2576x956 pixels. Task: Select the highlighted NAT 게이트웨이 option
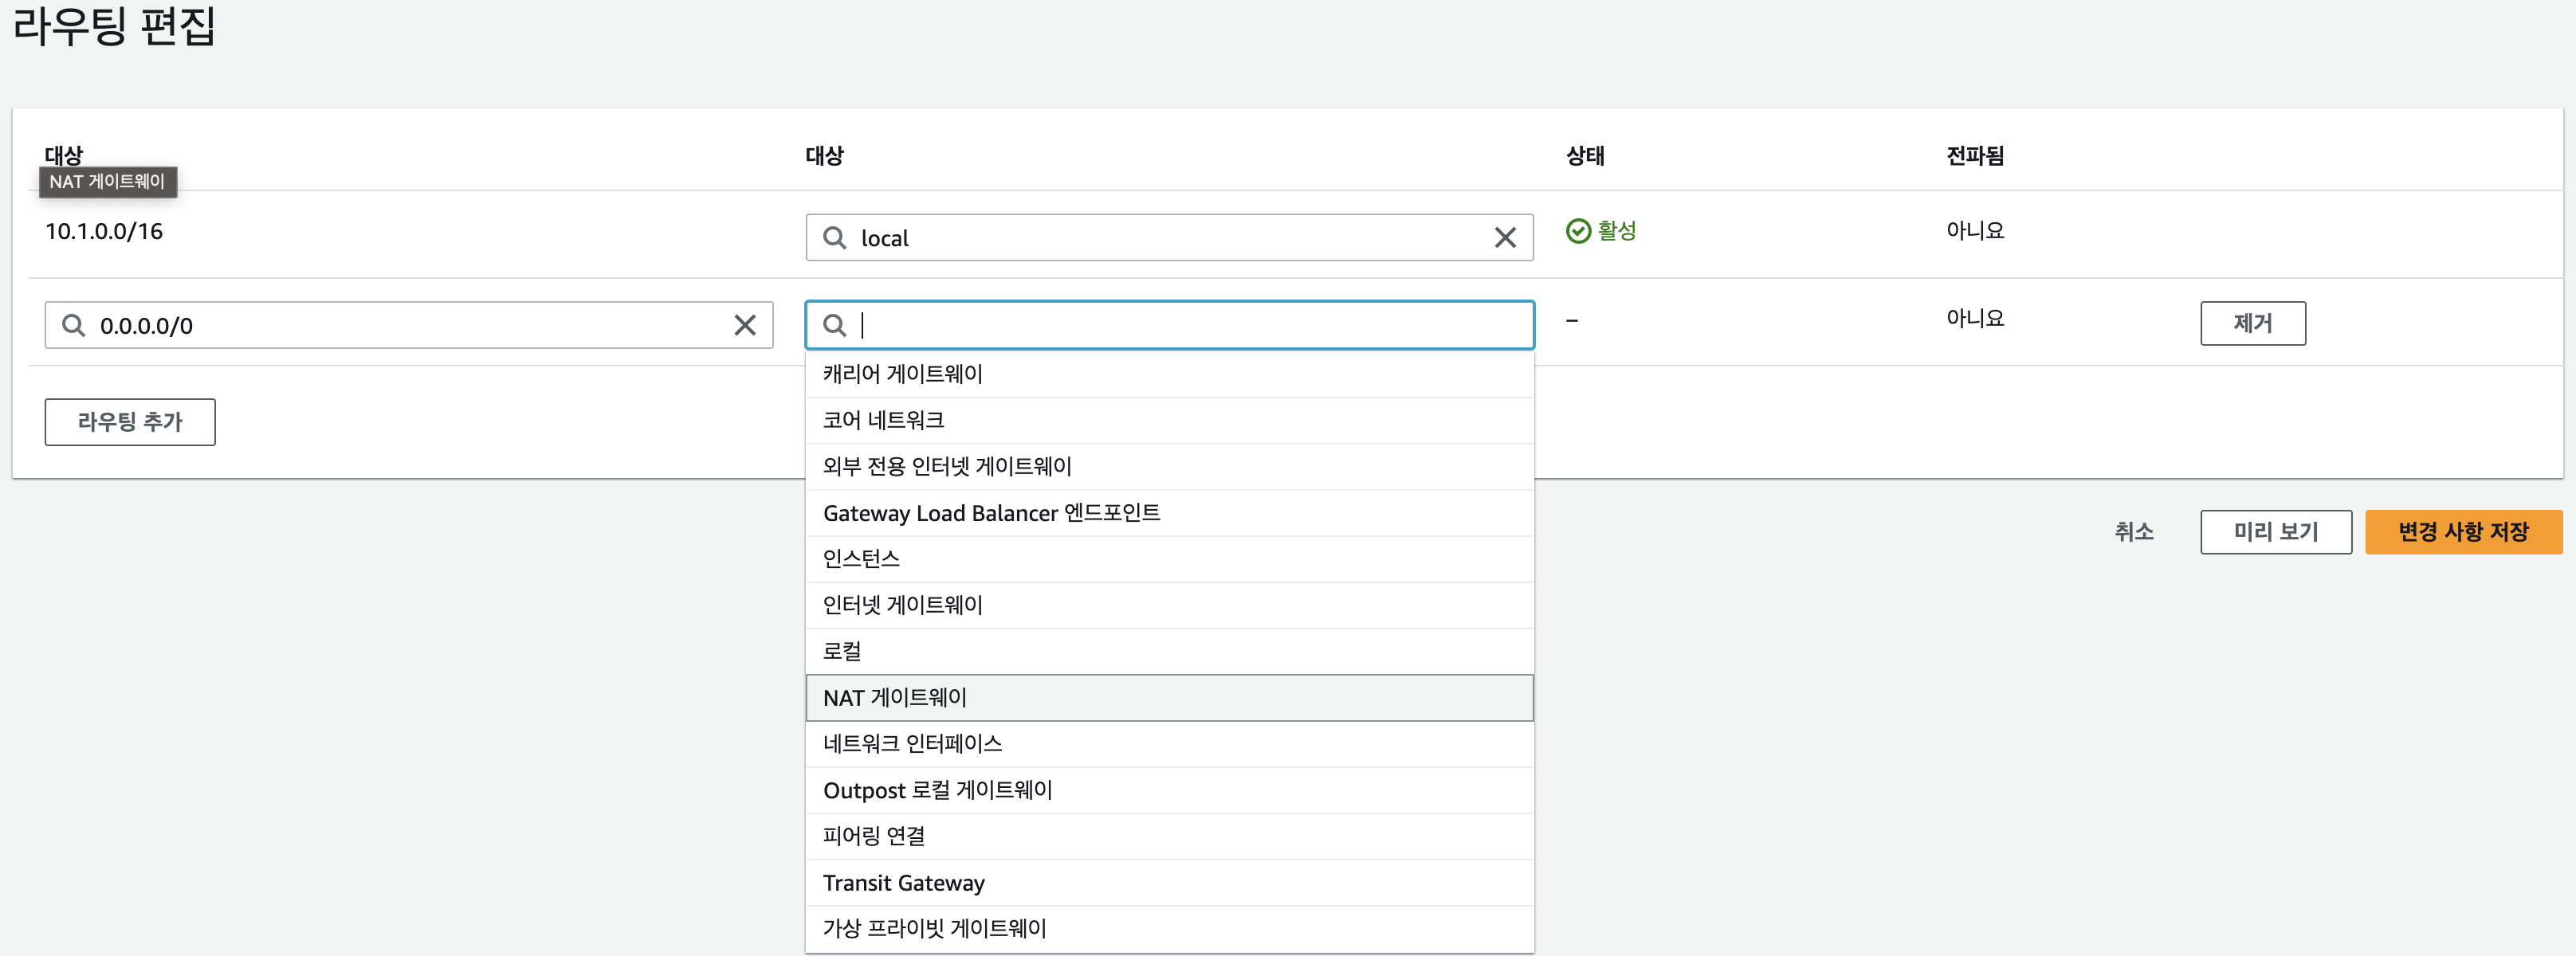[1169, 698]
